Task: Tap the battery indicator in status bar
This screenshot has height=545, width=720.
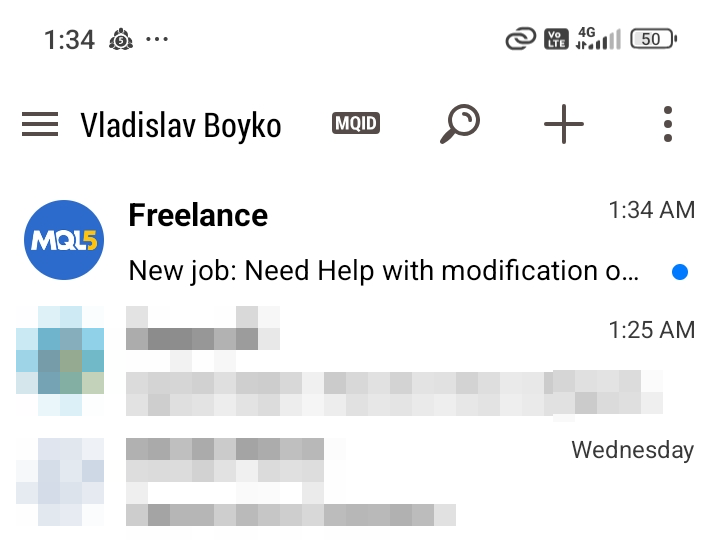Action: [654, 39]
